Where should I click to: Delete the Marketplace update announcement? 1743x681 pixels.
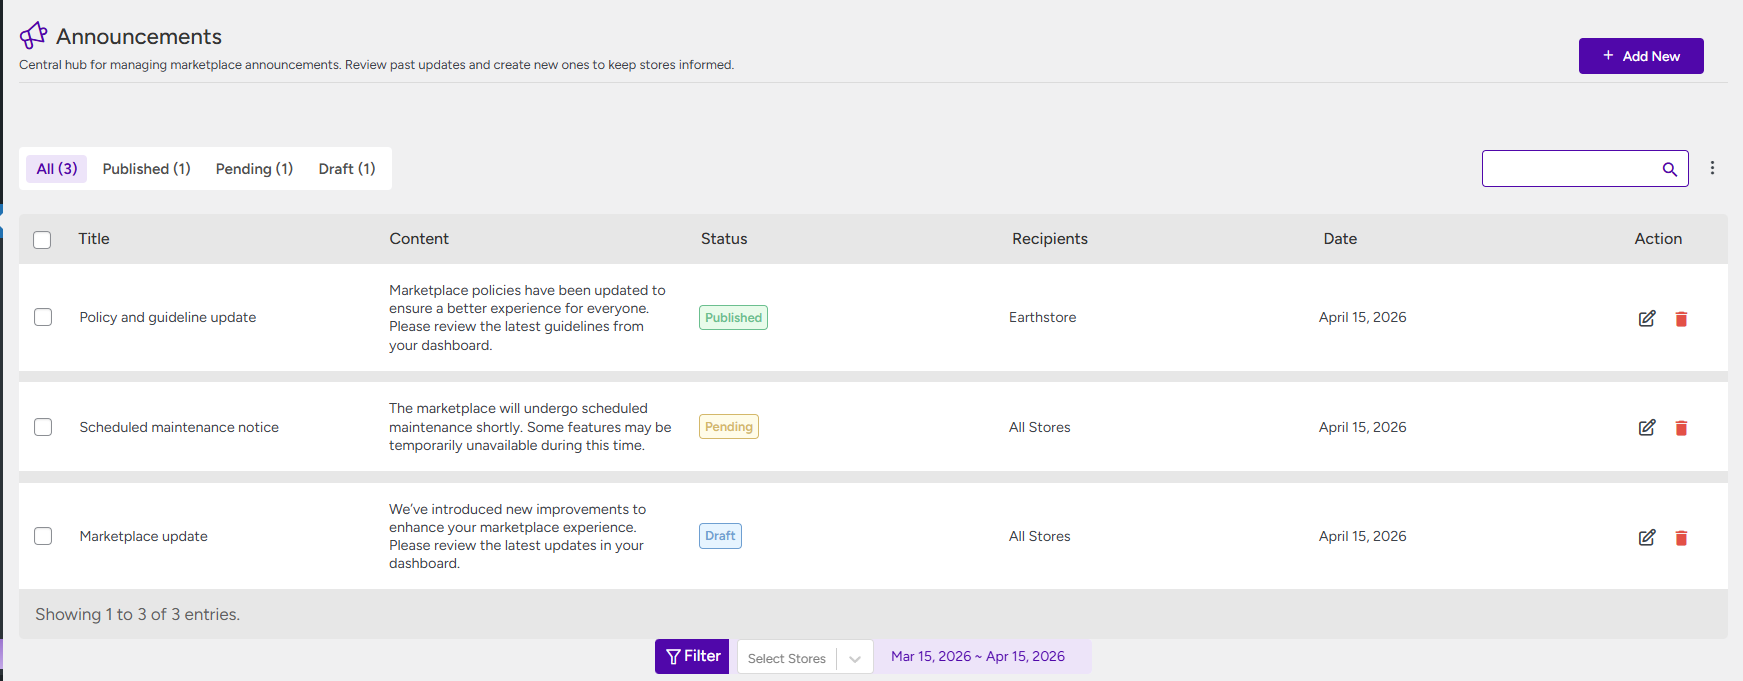[1681, 538]
